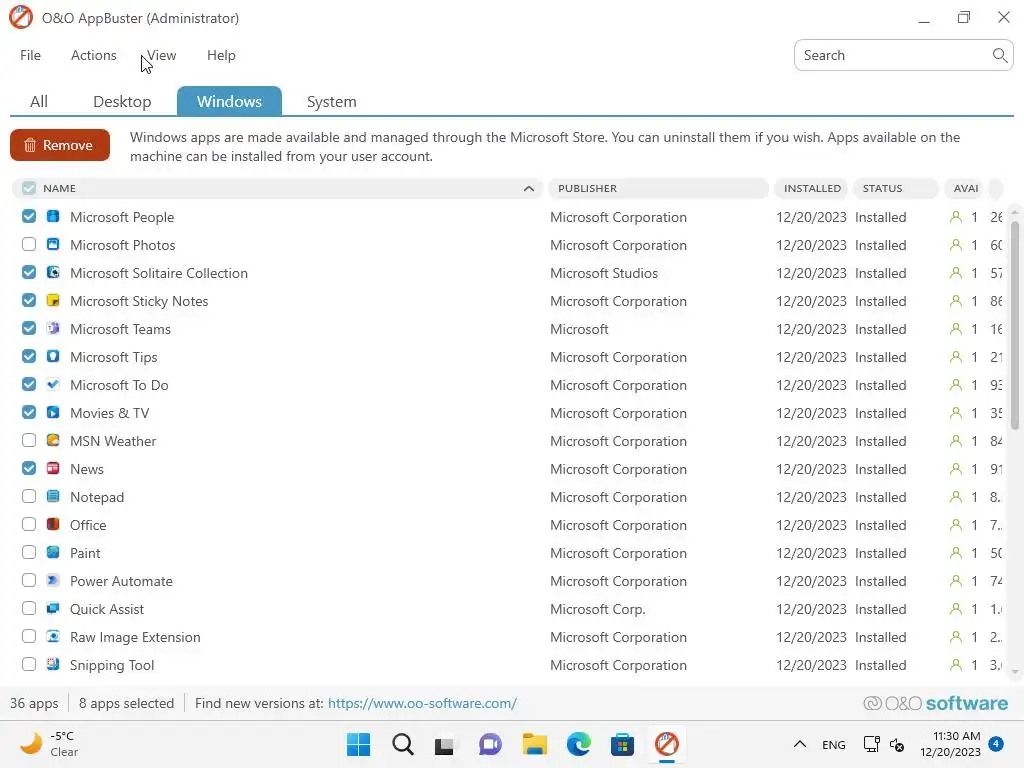Check the MSN Weather checkbox
The height and width of the screenshot is (768, 1024).
coord(29,440)
